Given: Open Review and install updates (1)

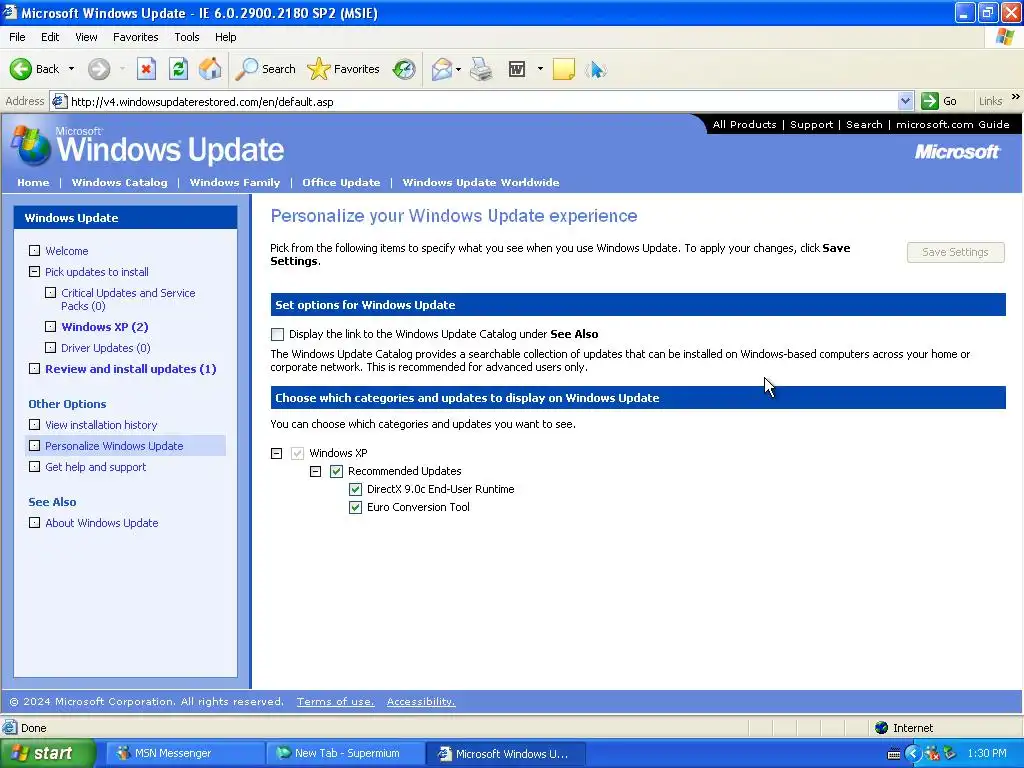Looking at the screenshot, I should 131,369.
